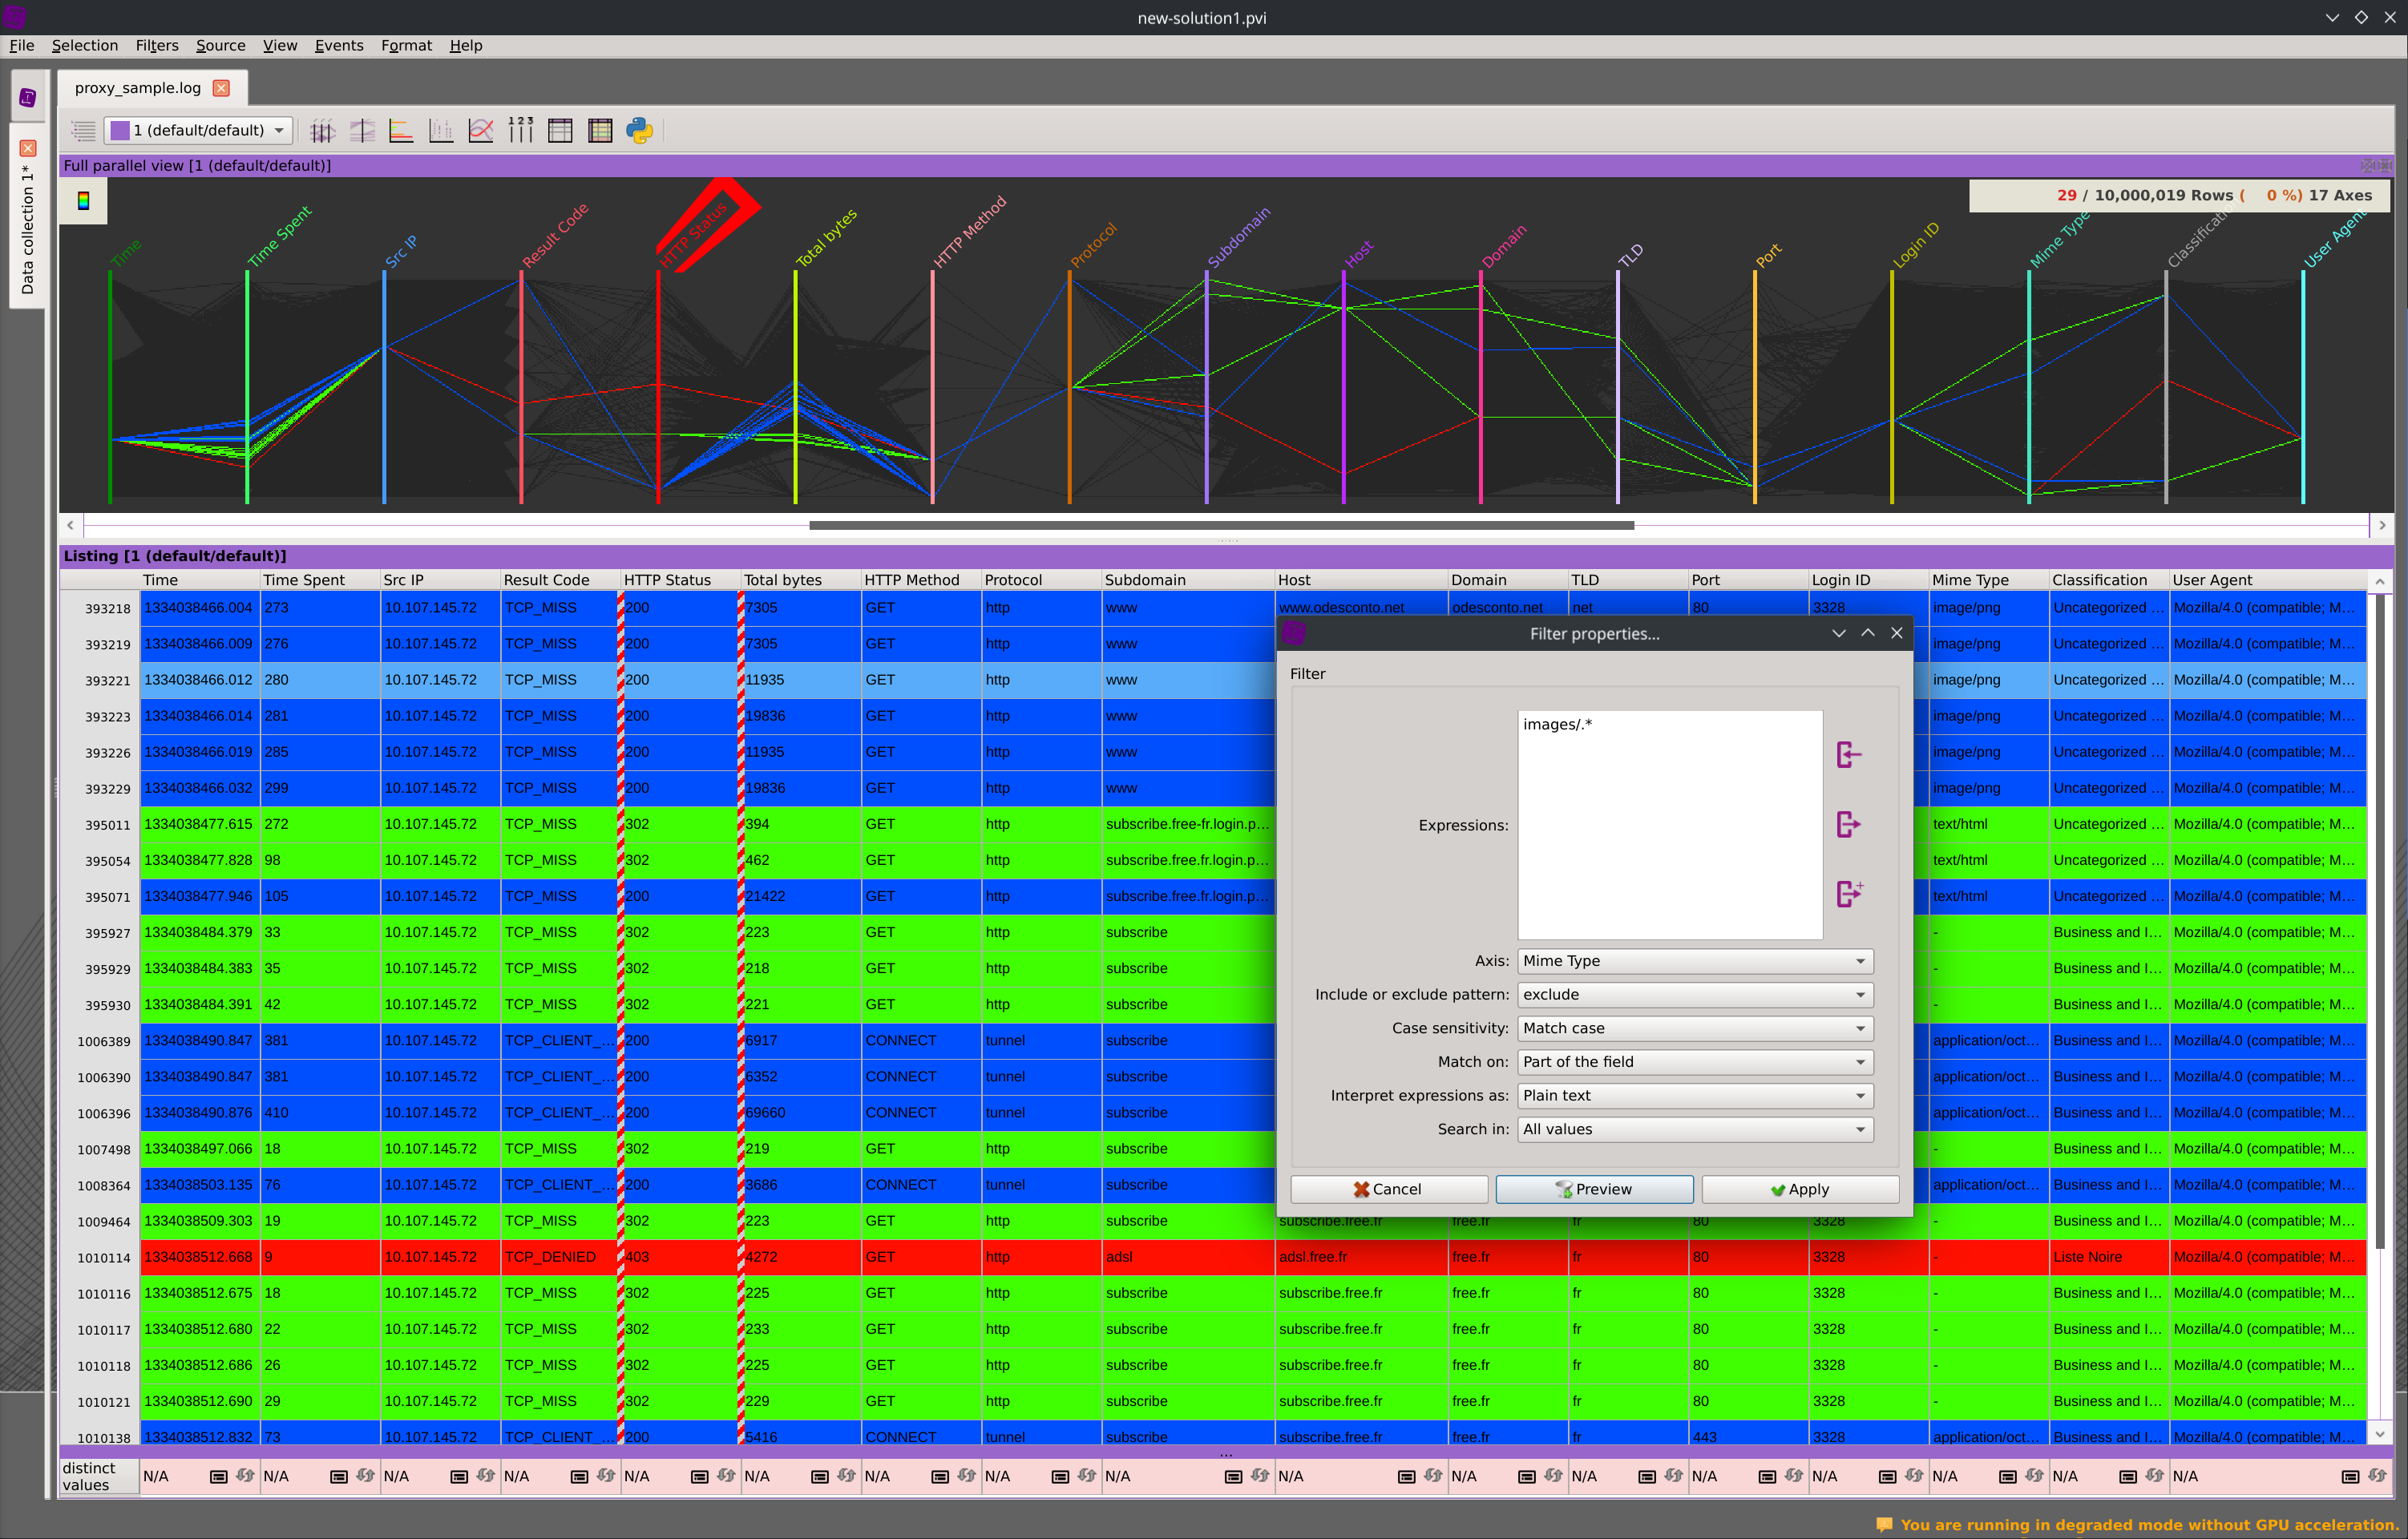The width and height of the screenshot is (2408, 1539).
Task: Open the Axis dropdown showing Mime Type
Action: [1694, 961]
